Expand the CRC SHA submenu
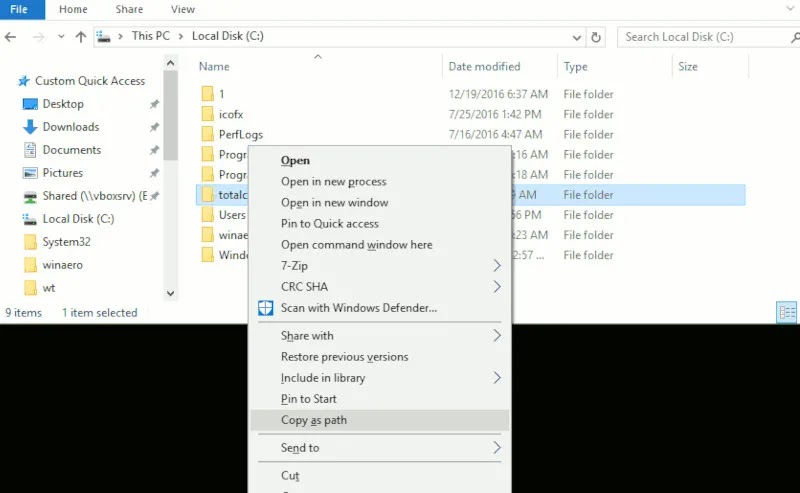Image resolution: width=800 pixels, height=493 pixels. 380,286
